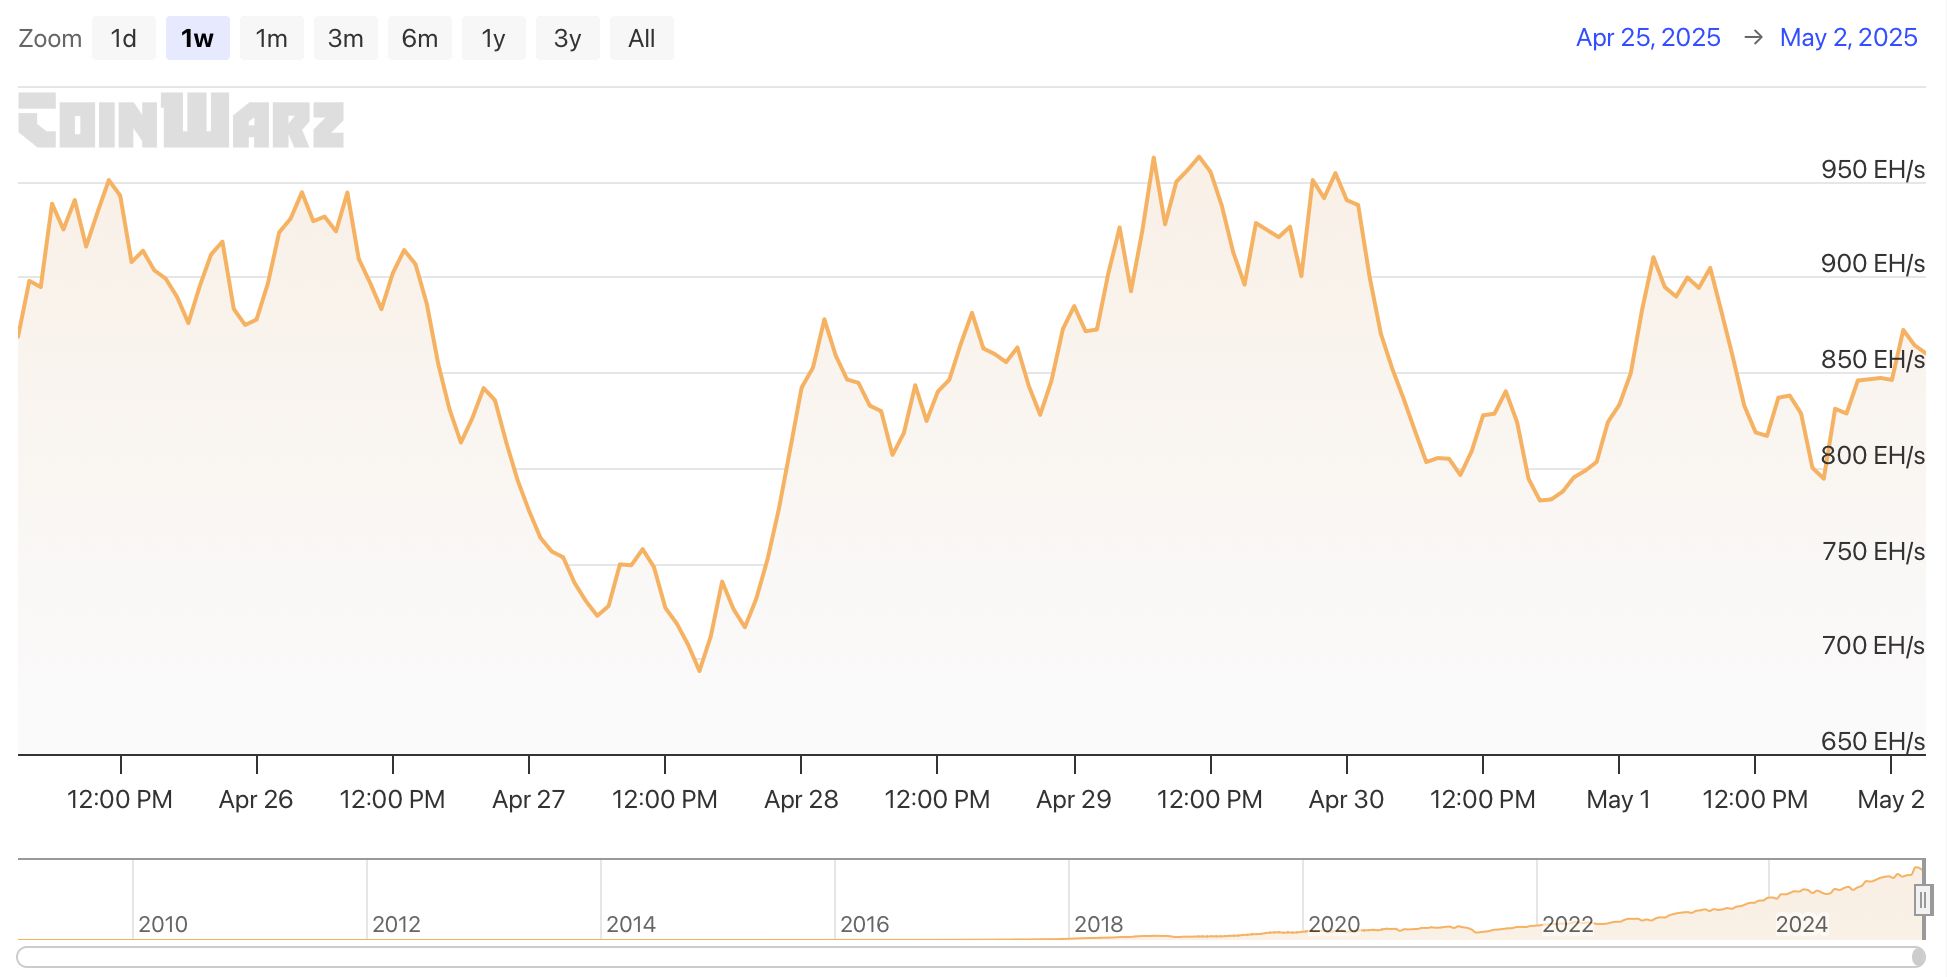Jump to 2020 in the navigator
1947x977 pixels.
coord(1333,924)
